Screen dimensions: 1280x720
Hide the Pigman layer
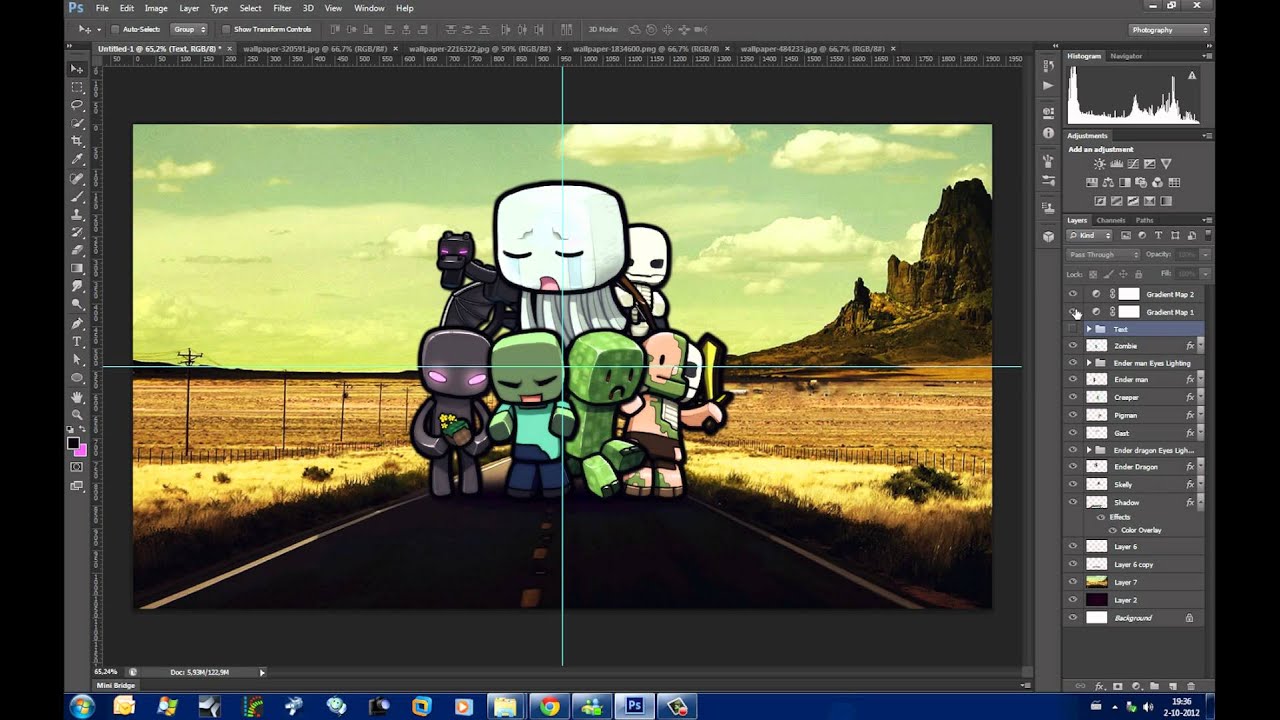(1073, 415)
